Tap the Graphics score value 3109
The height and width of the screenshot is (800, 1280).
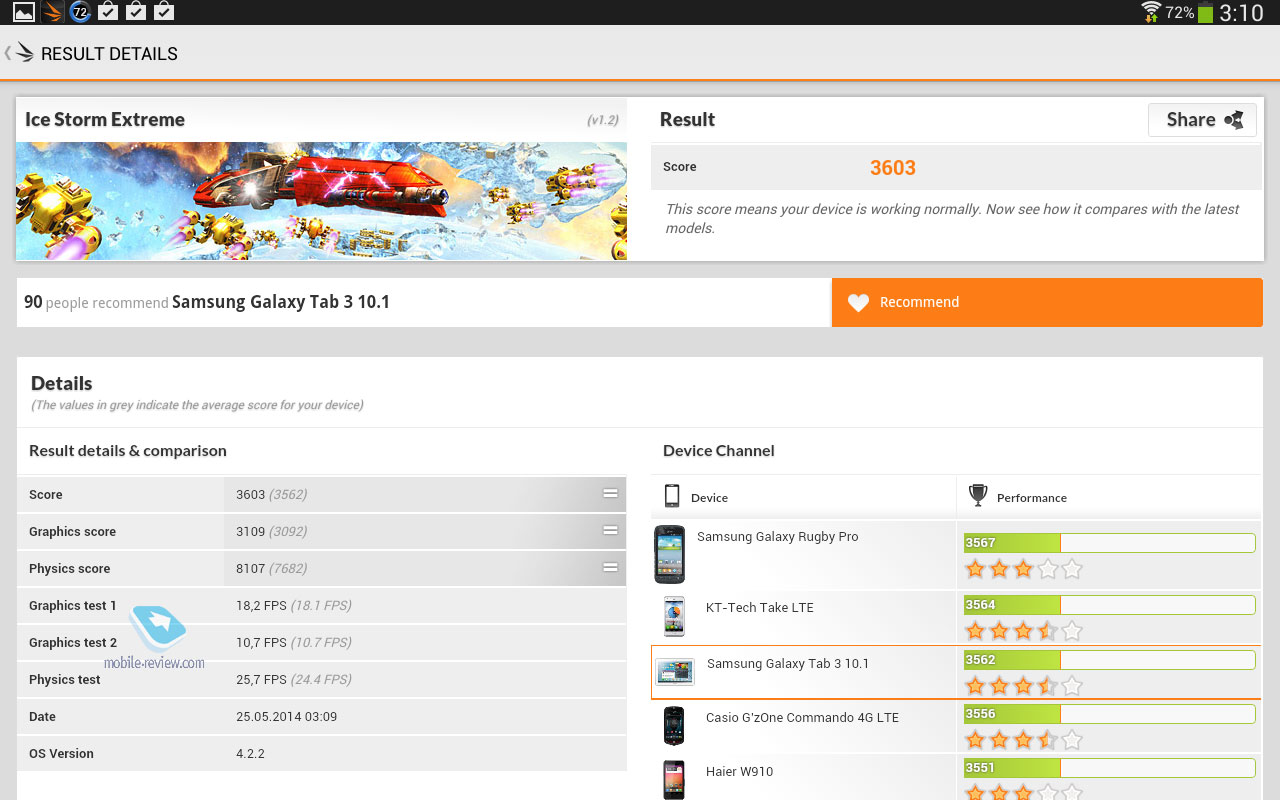(x=250, y=531)
